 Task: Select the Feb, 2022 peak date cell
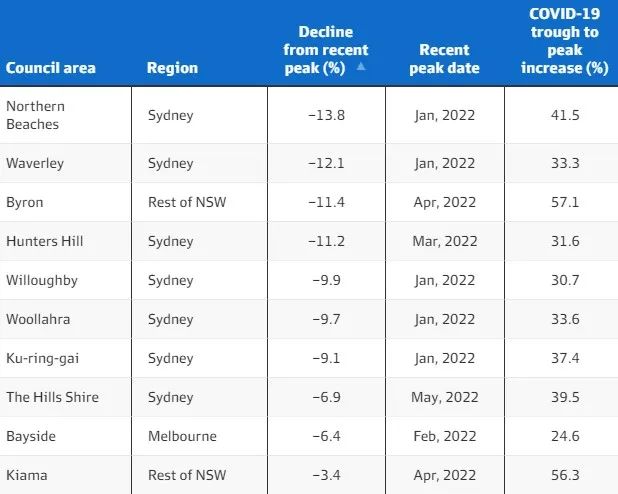click(445, 436)
